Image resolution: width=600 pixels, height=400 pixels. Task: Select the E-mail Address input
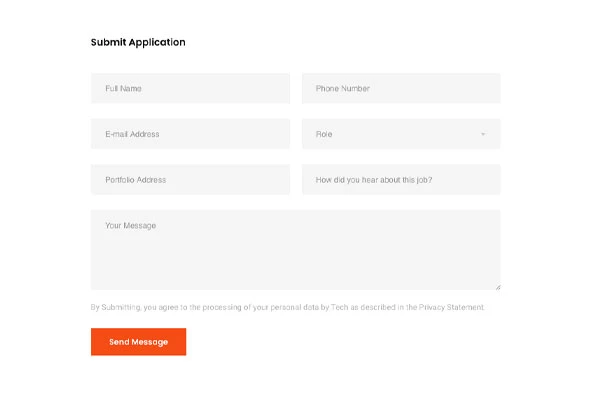point(190,134)
